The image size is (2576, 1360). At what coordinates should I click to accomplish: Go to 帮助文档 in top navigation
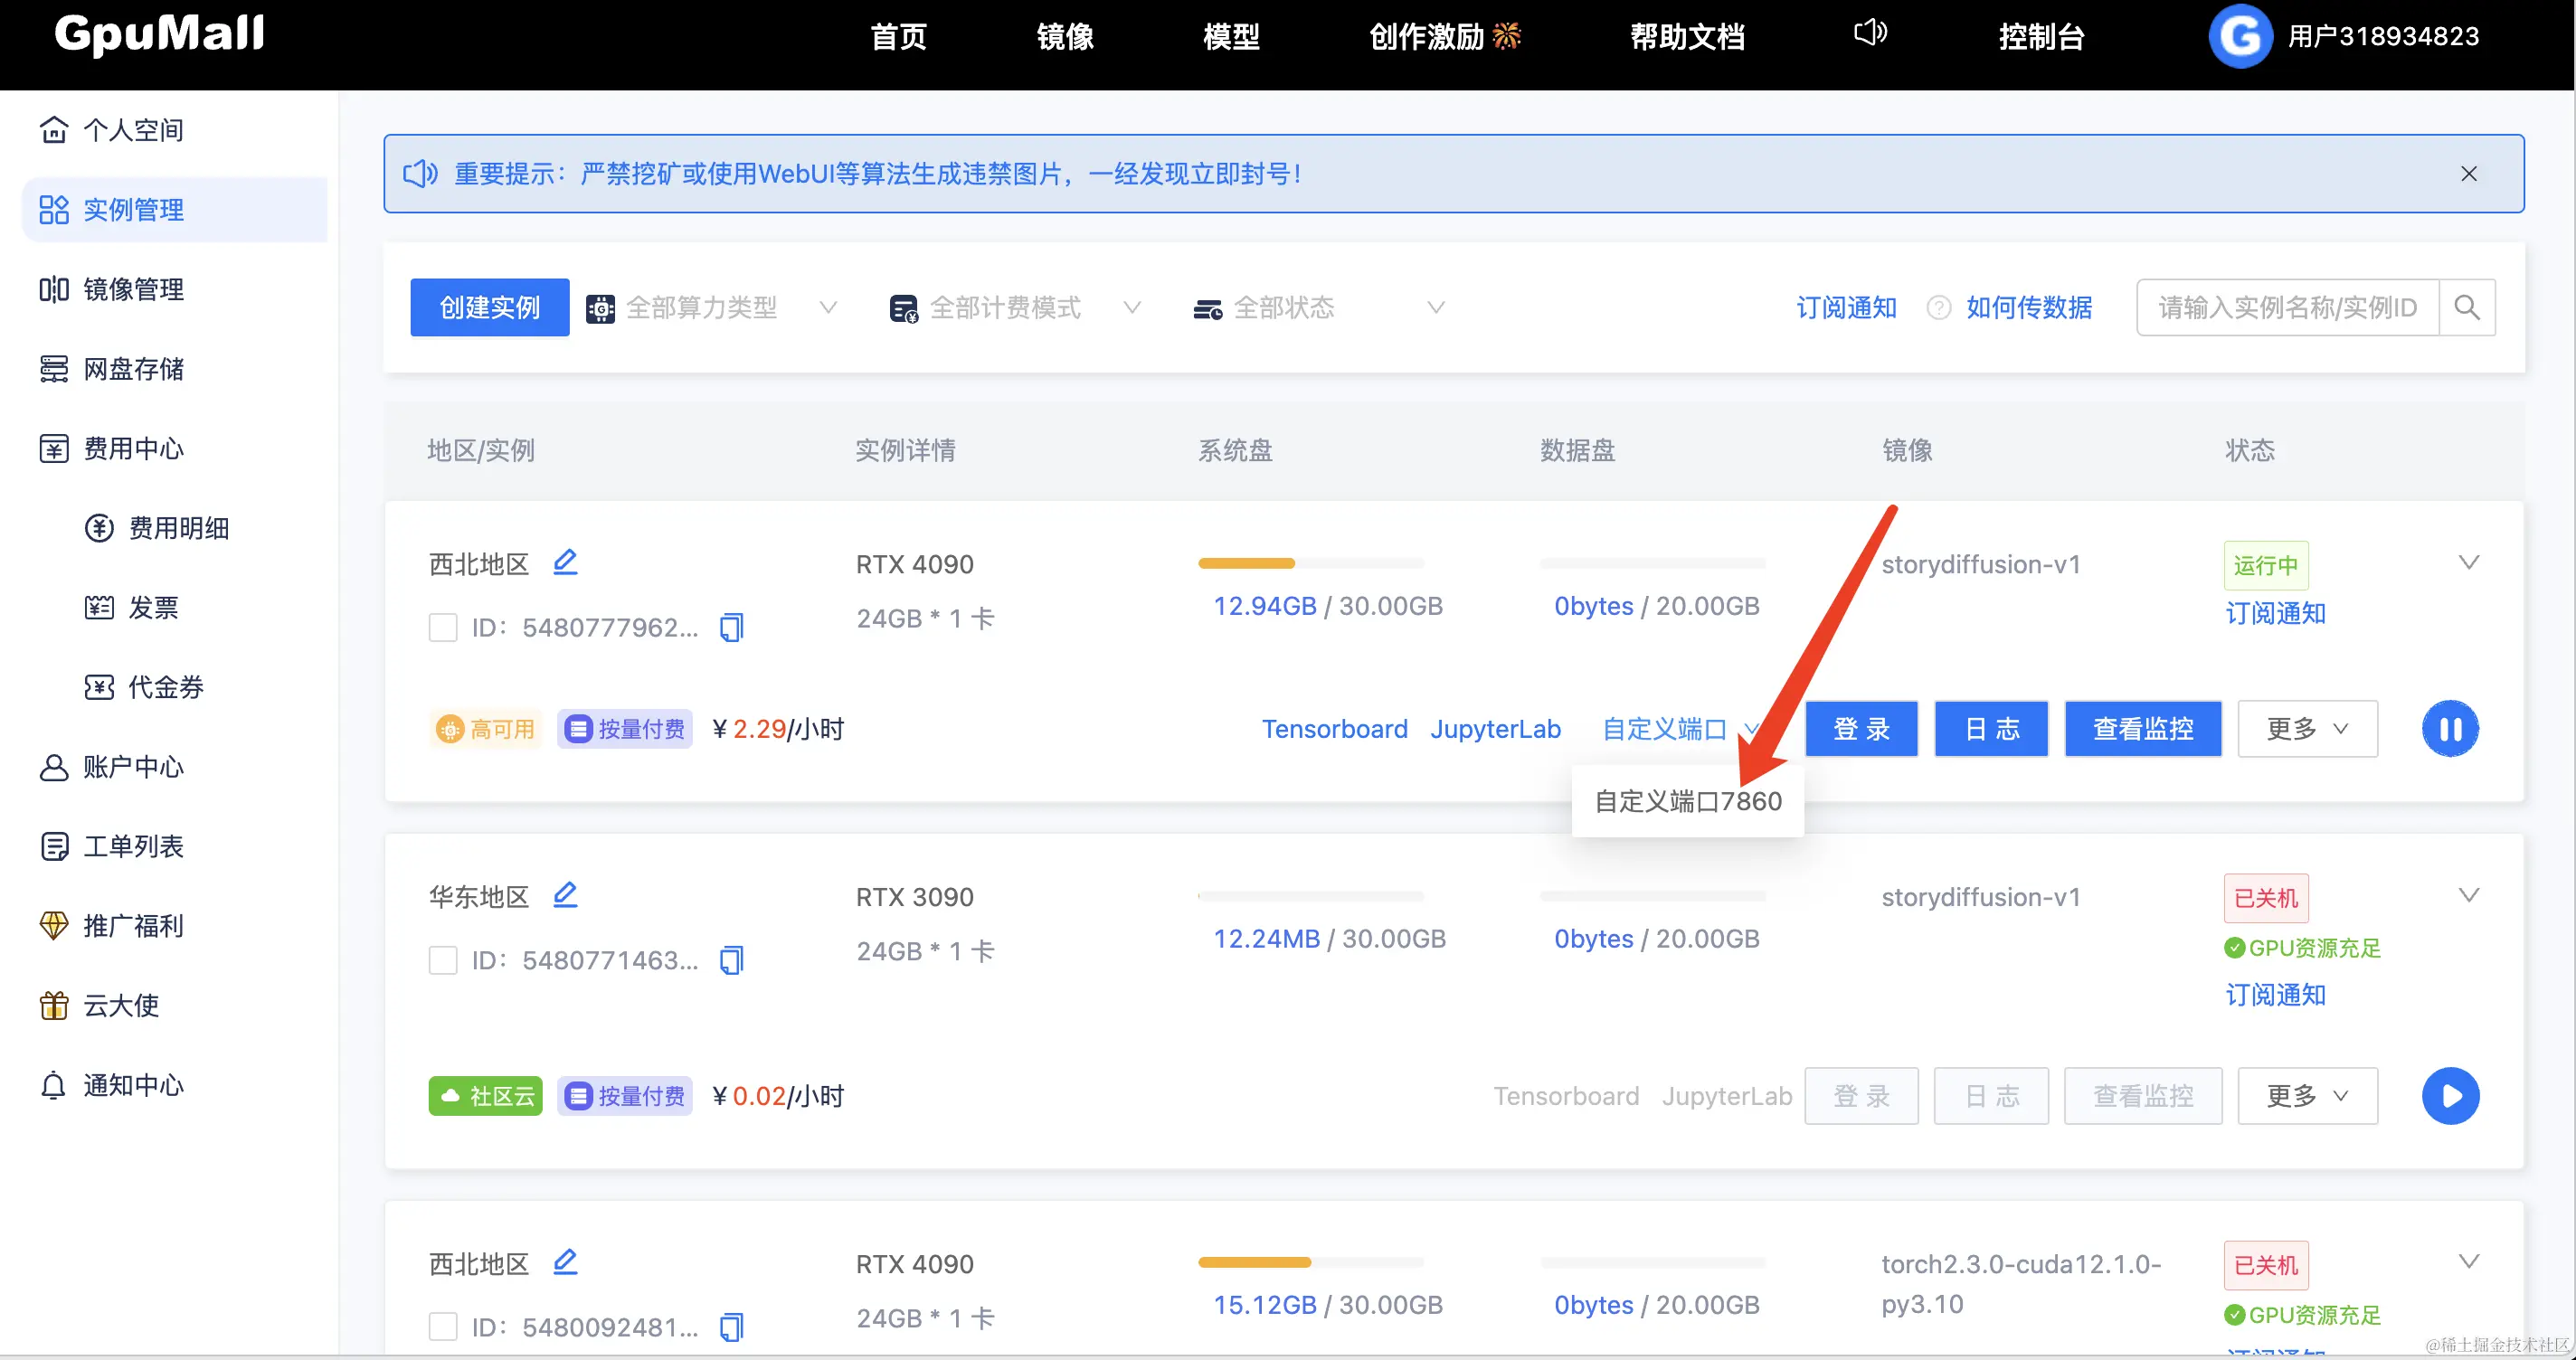[x=1687, y=37]
